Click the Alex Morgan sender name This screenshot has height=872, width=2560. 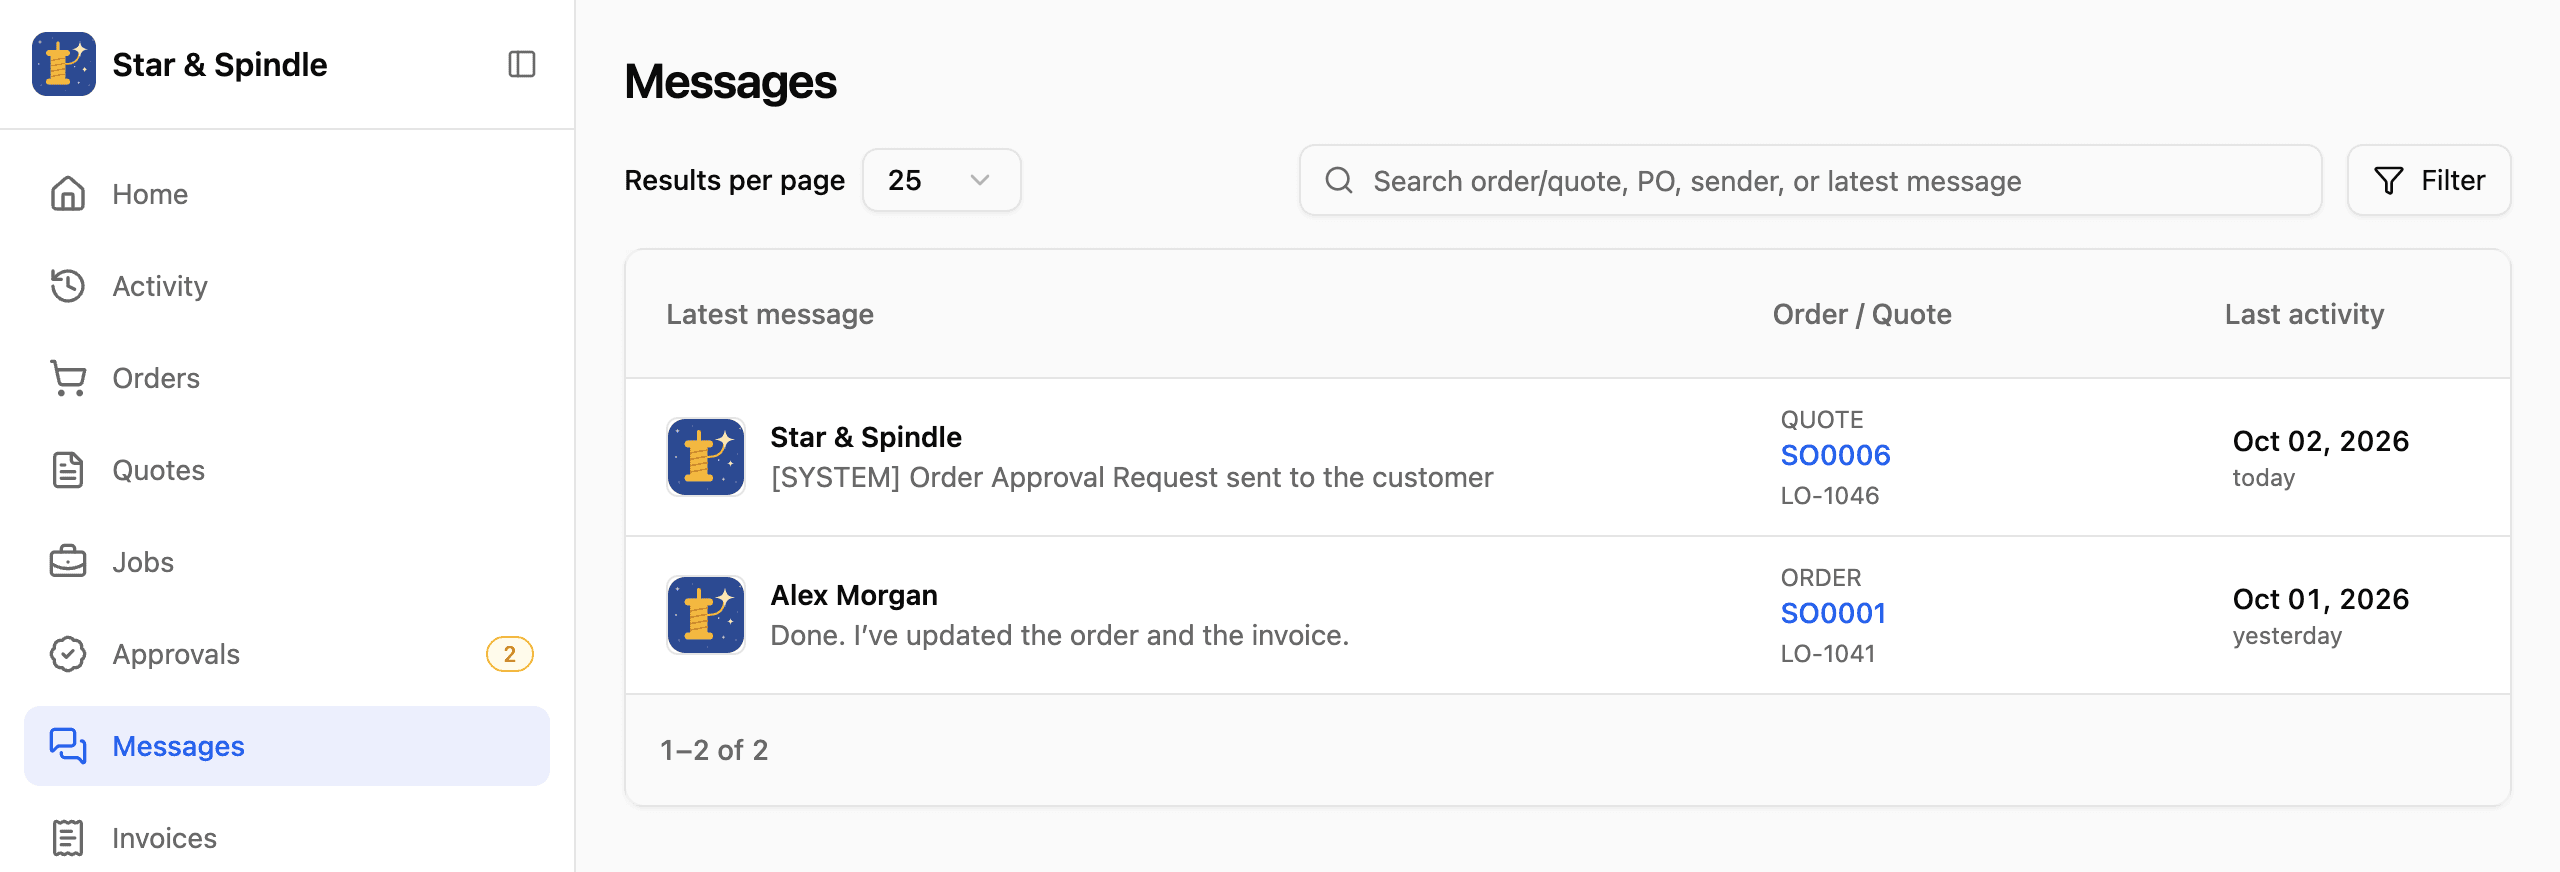pyautogui.click(x=854, y=595)
